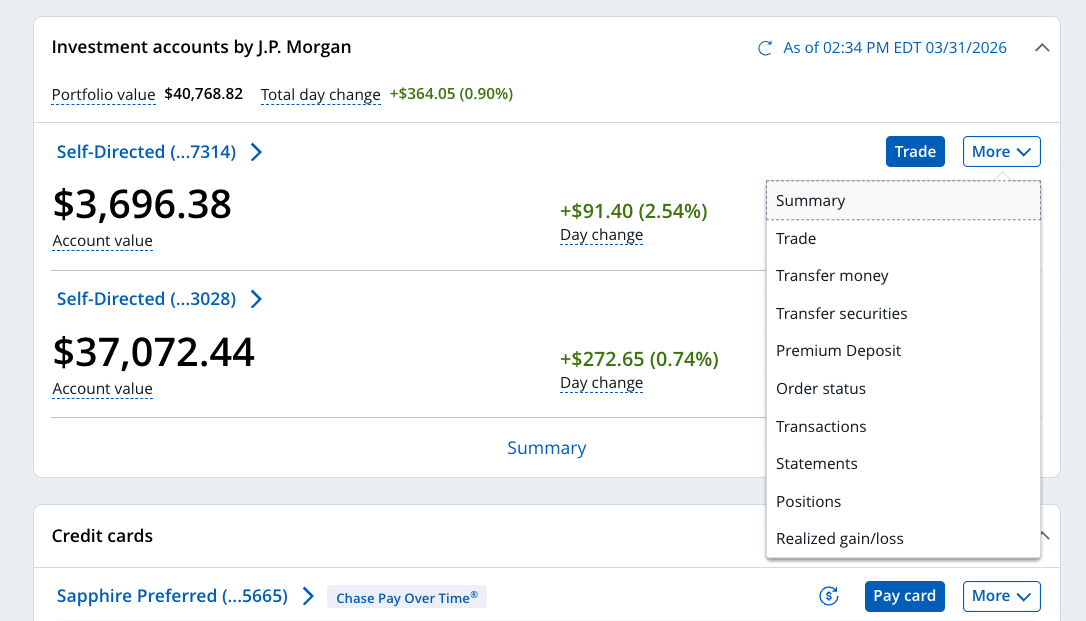This screenshot has width=1086, height=621.
Task: Open the More dropdown for Sapphire Preferred
Action: [x=1002, y=596]
